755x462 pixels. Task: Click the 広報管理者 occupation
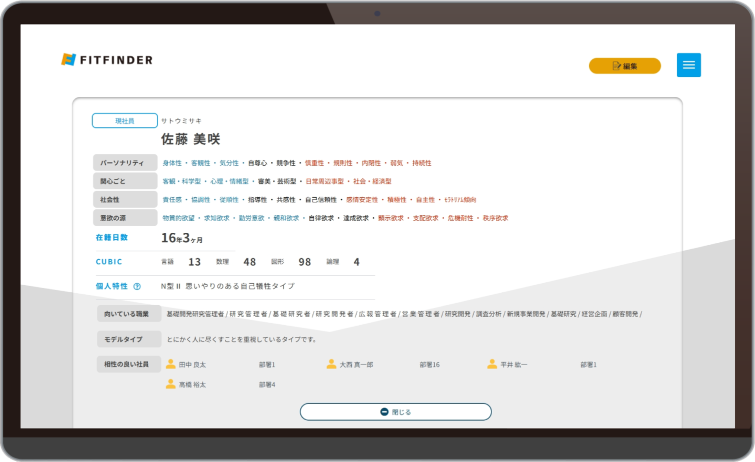[378, 314]
